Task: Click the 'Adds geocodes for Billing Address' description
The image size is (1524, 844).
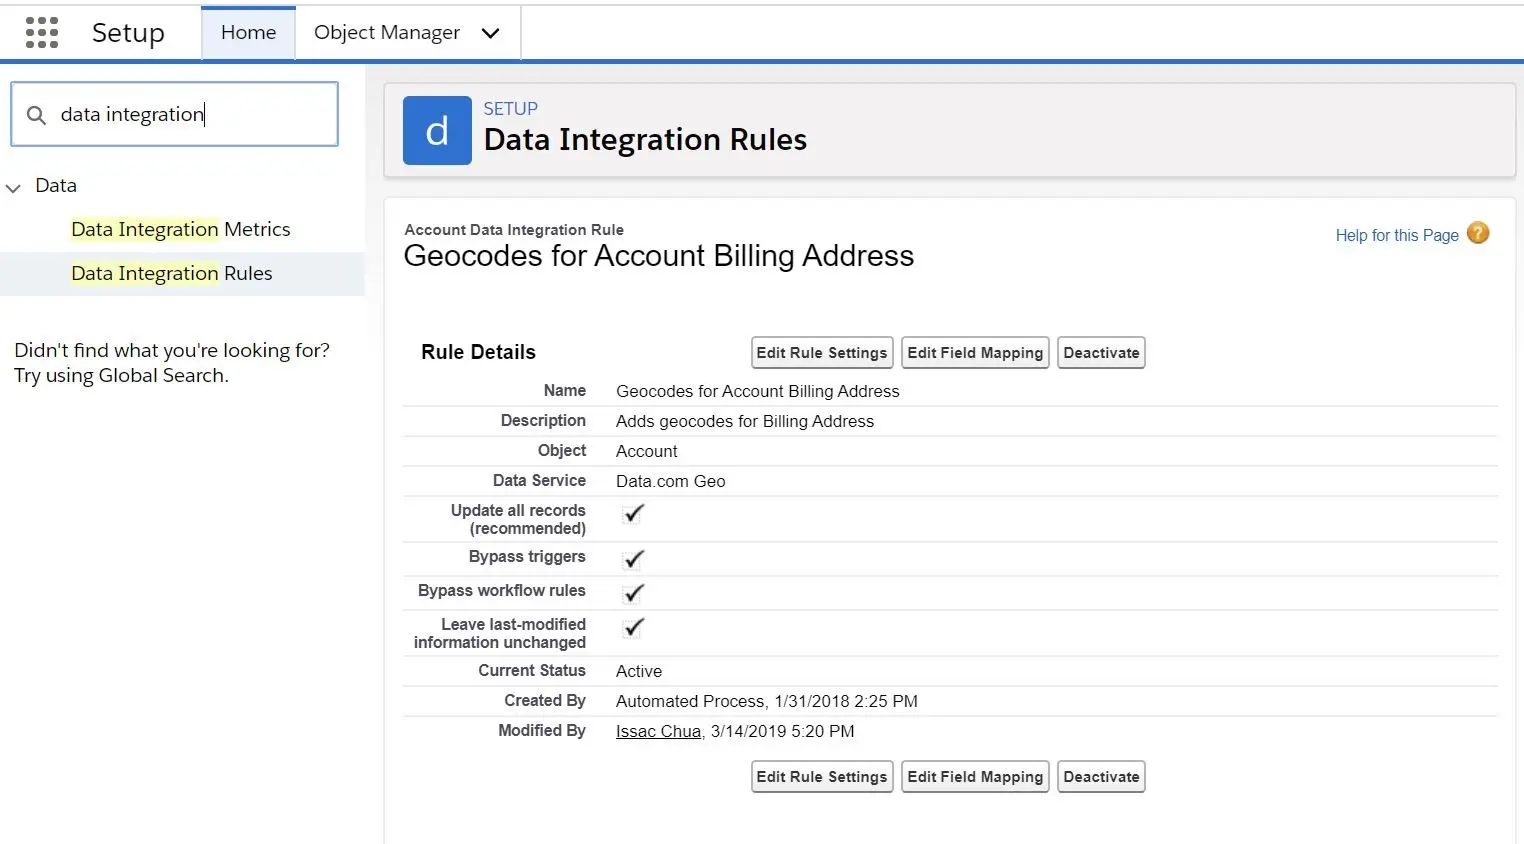Action: (x=745, y=422)
